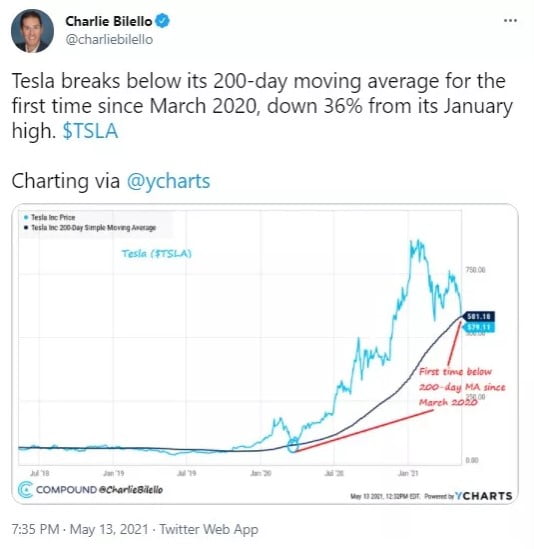This screenshot has height=549, width=534.
Task: Open the @charliebilello handle link
Action: click(x=109, y=40)
